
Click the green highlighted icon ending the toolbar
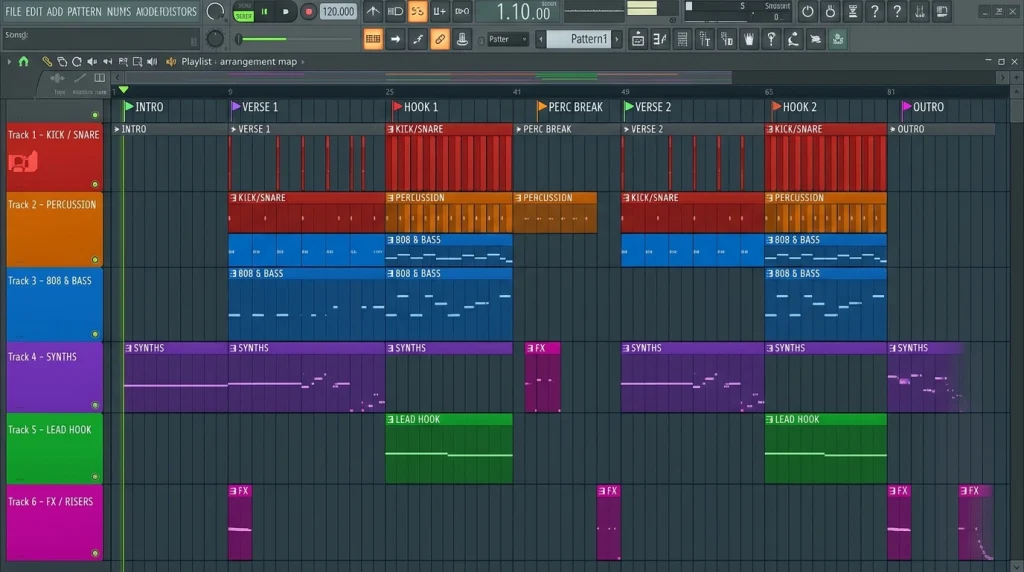pyautogui.click(x=838, y=39)
